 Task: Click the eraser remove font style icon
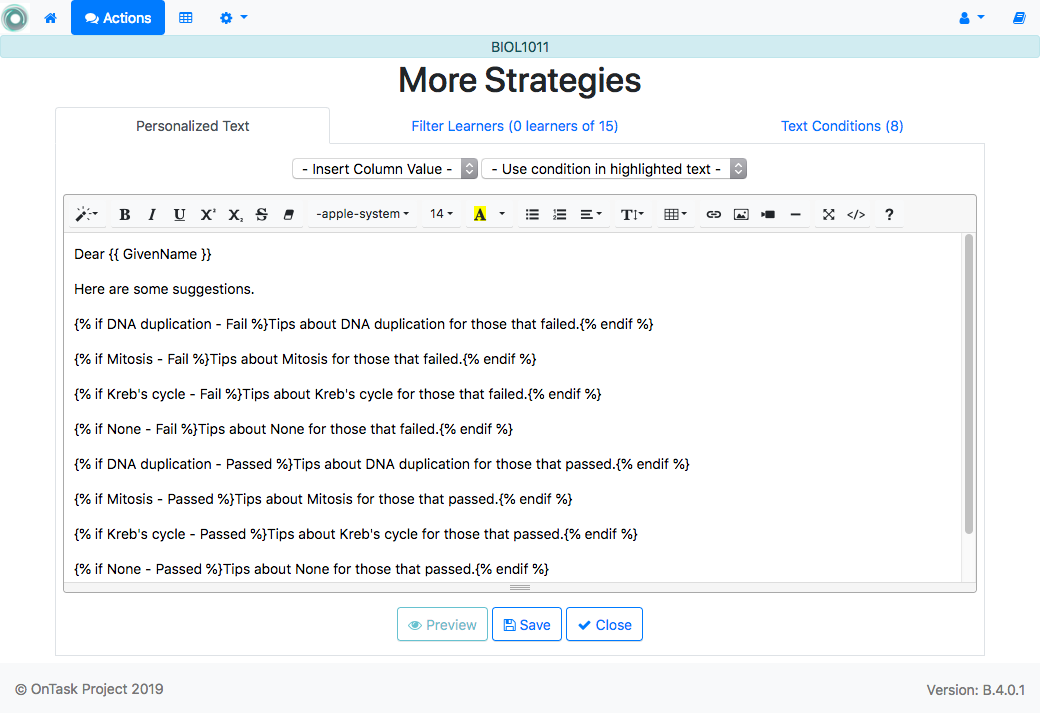(289, 214)
